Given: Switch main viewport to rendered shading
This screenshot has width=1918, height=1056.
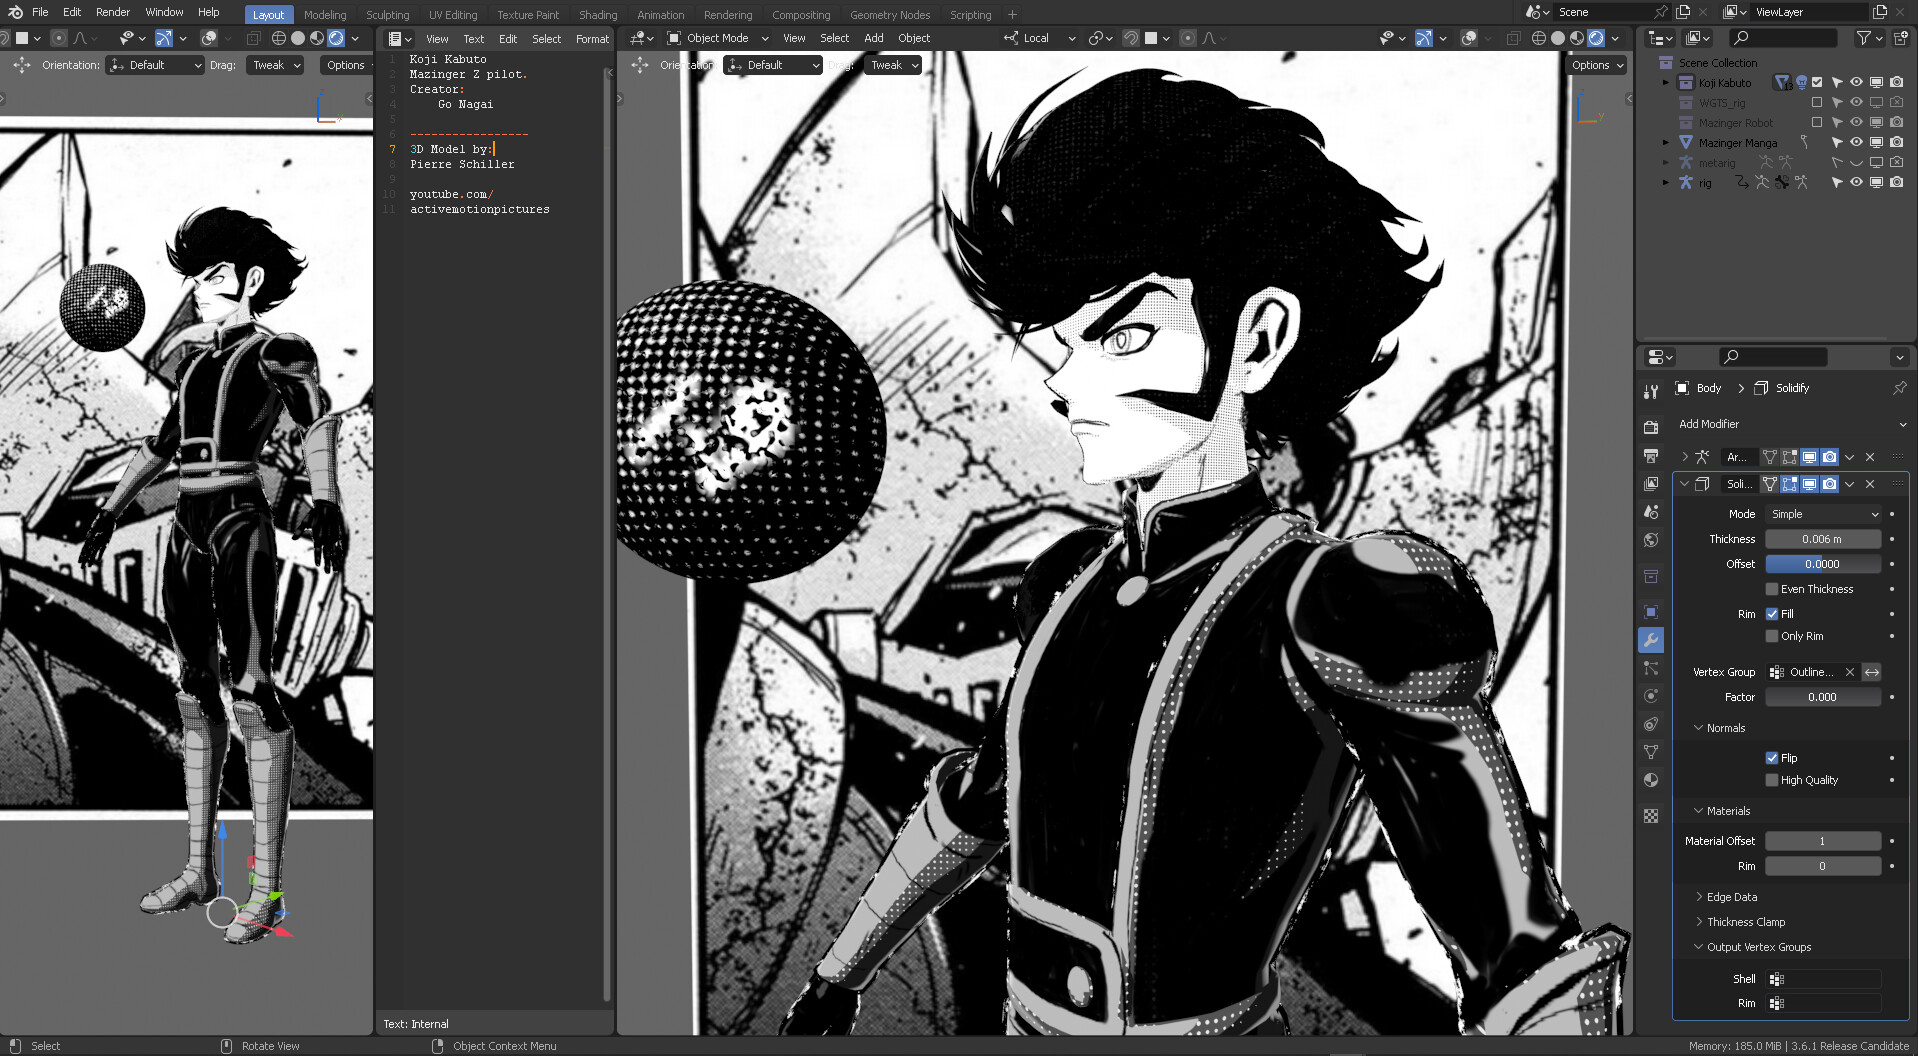Looking at the screenshot, I should 1596,38.
